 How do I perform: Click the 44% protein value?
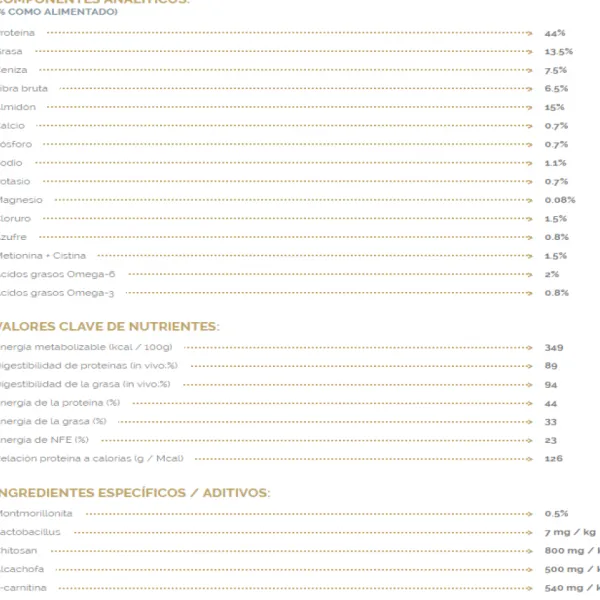(555, 33)
